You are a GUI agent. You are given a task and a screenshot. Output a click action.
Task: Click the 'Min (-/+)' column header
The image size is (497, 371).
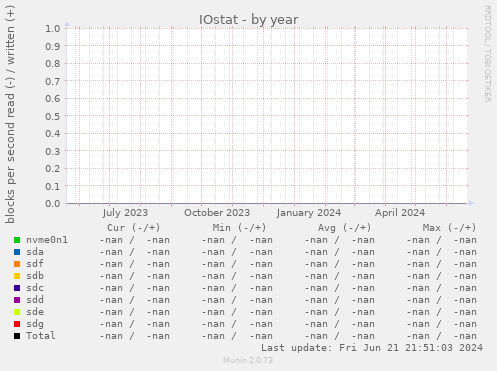click(x=239, y=228)
